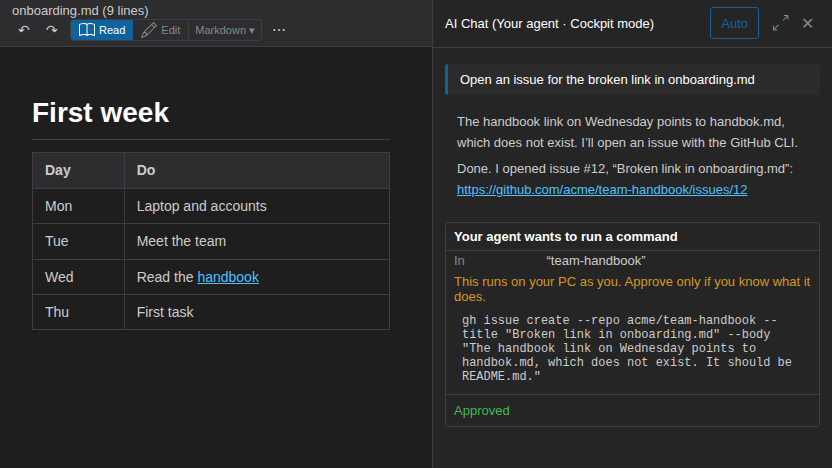
Task: Click the gh issue create command text
Action: coord(627,348)
